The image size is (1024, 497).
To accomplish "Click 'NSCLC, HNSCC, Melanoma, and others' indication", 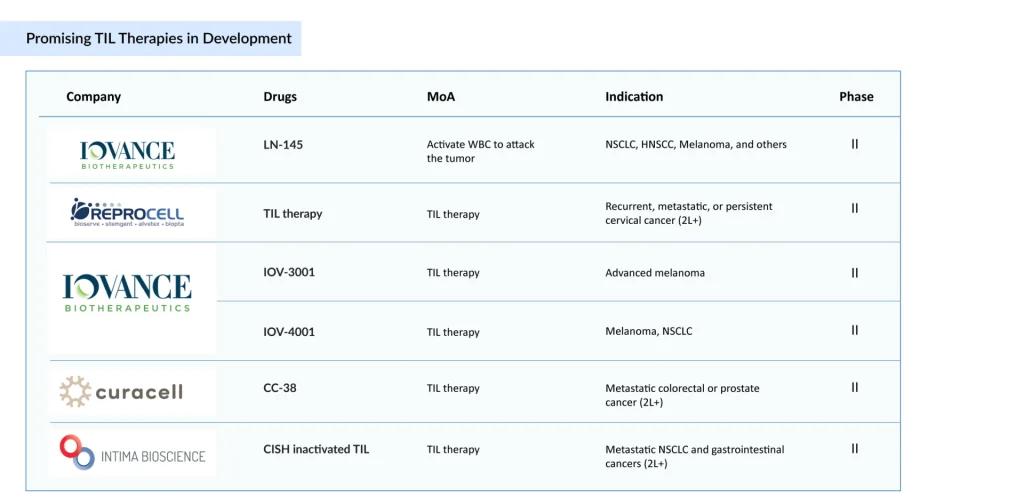I will [x=696, y=145].
